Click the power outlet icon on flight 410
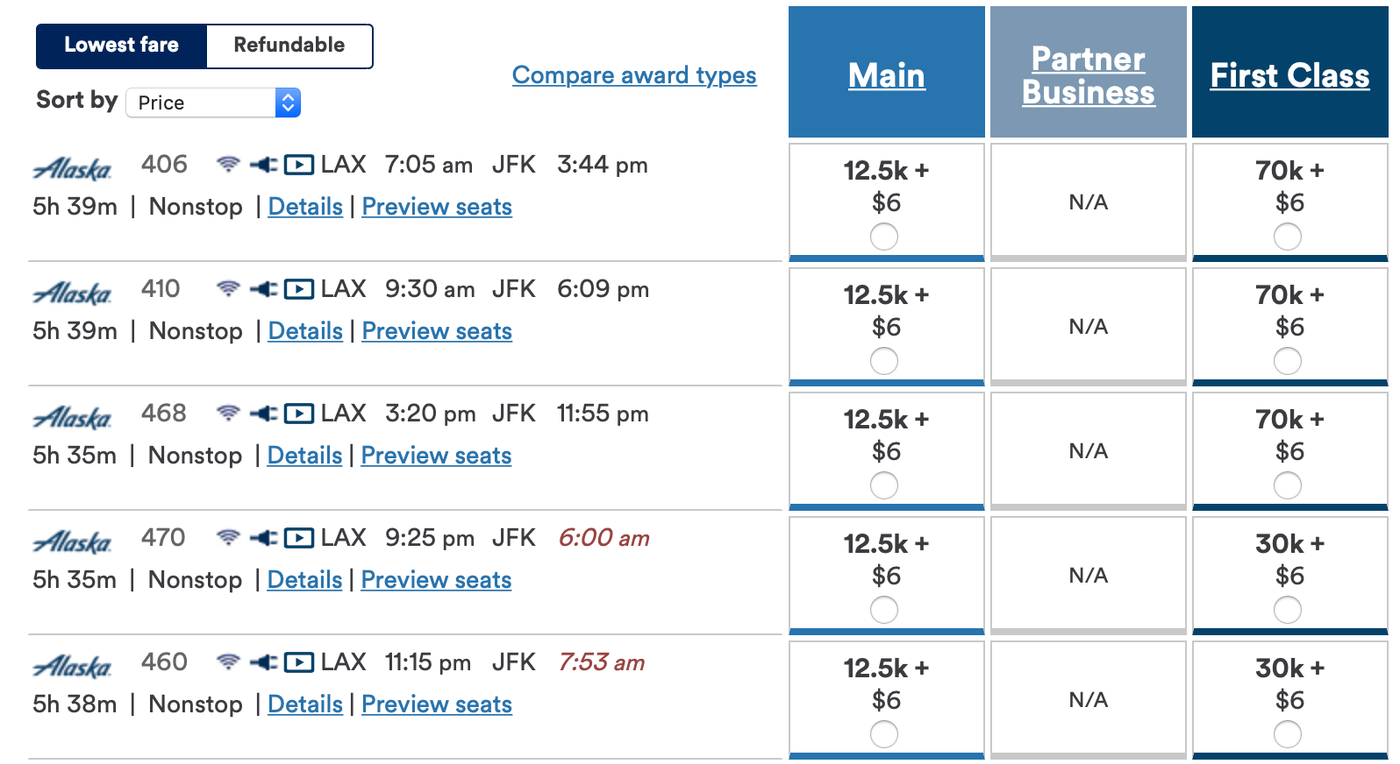This screenshot has width=1400, height=764. pyautogui.click(x=261, y=289)
